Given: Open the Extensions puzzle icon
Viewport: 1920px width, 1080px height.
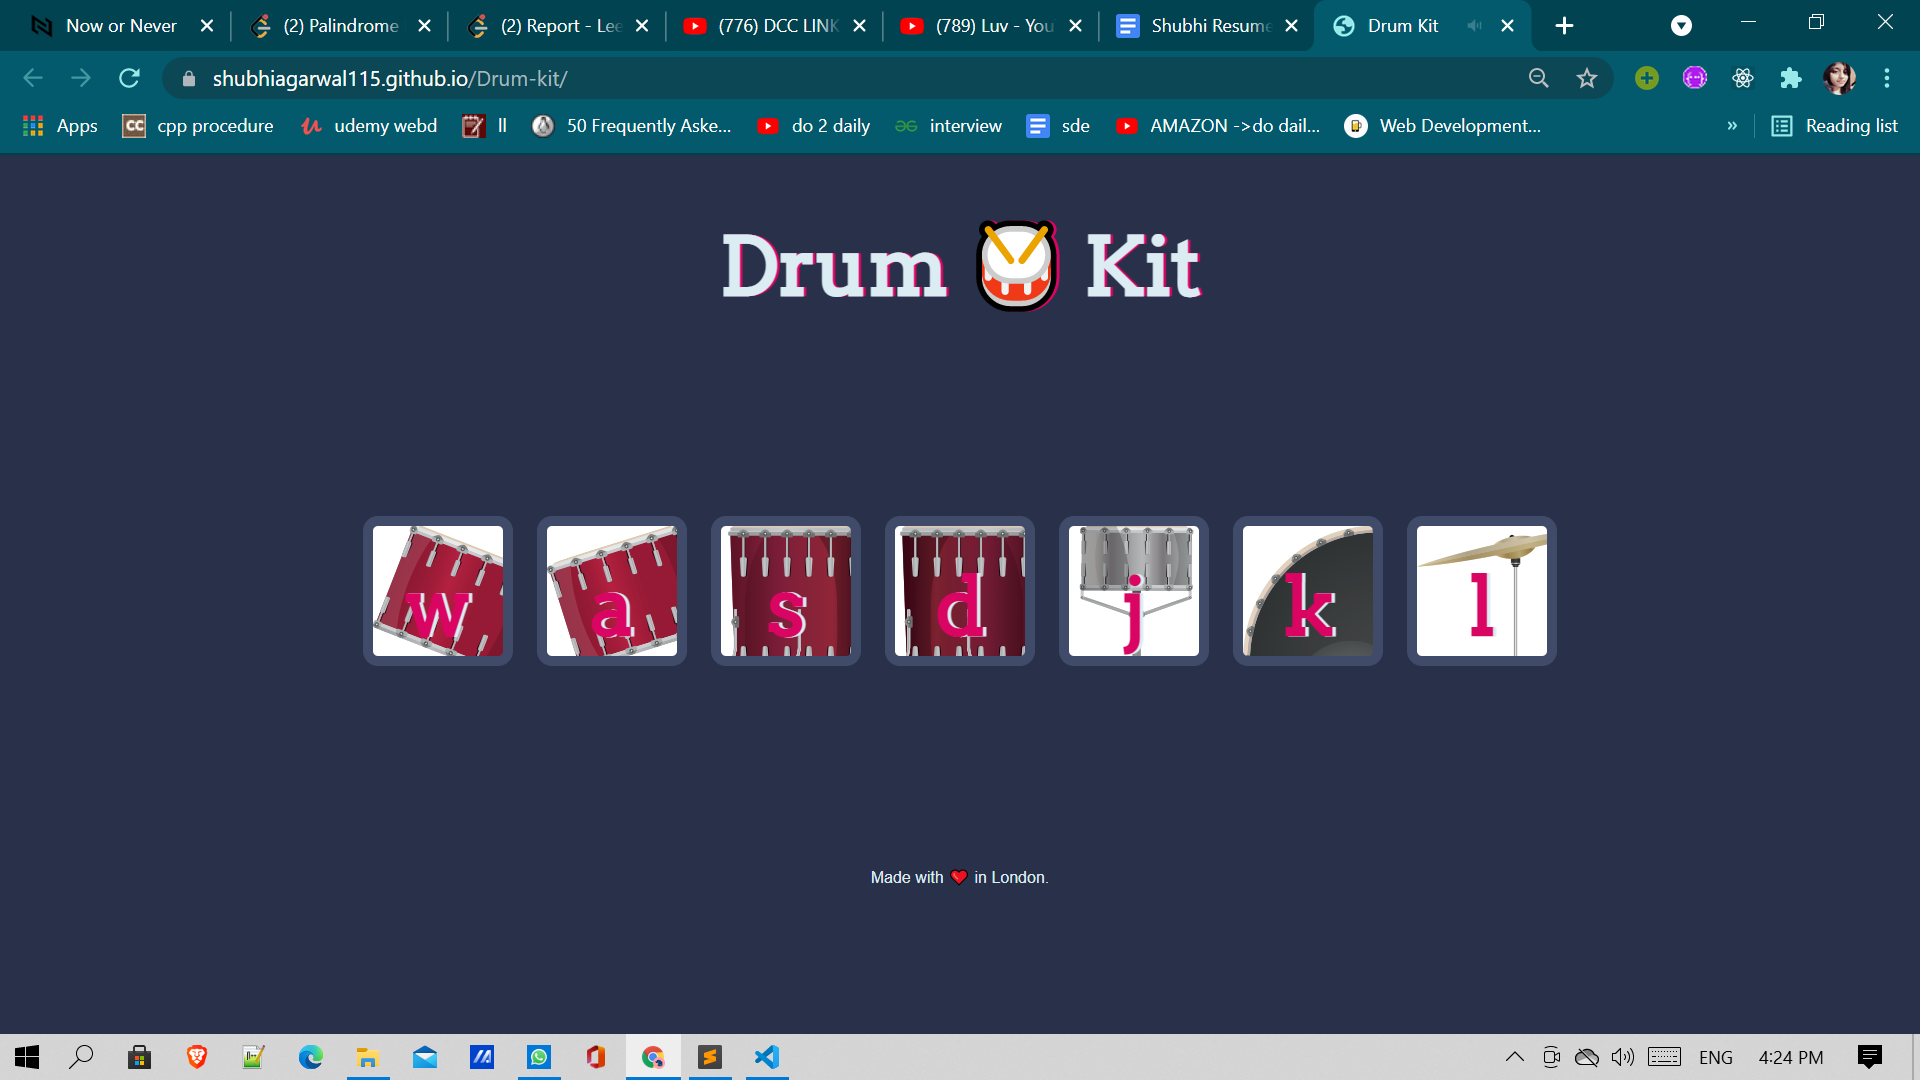Looking at the screenshot, I should 1791,78.
